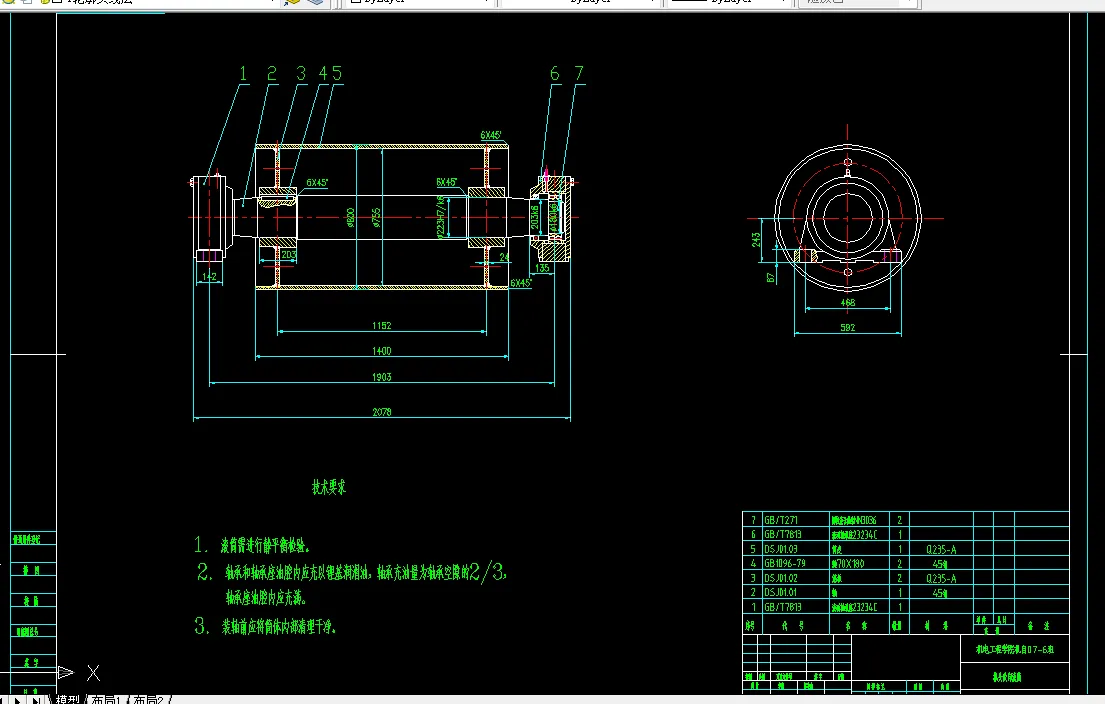
Task: Click Q235-A material cell in row 5
Action: pyautogui.click(x=941, y=550)
